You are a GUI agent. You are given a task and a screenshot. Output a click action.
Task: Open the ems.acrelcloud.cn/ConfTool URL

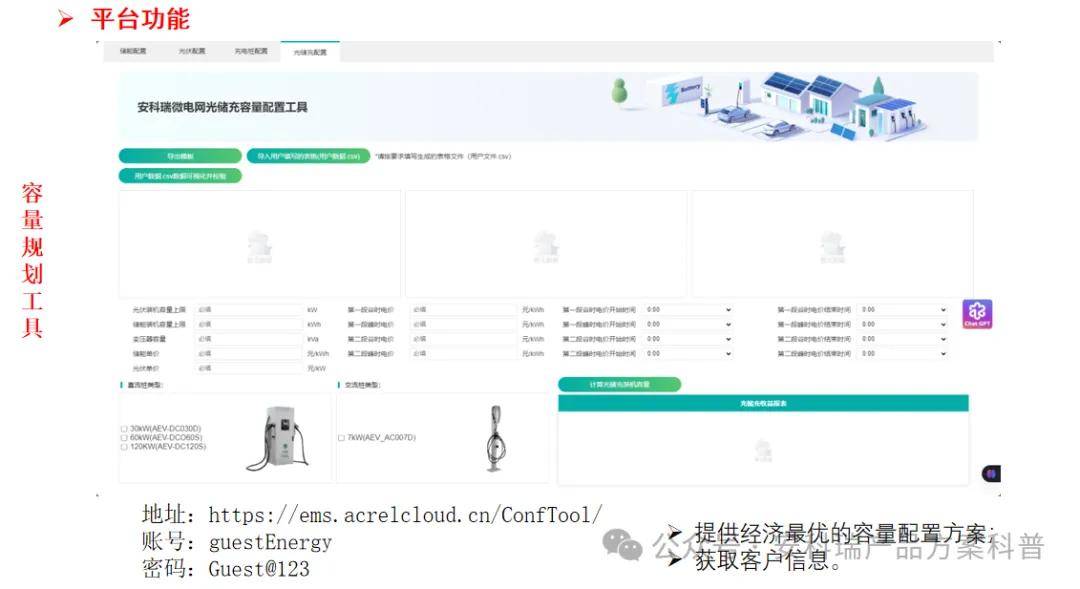click(x=405, y=515)
